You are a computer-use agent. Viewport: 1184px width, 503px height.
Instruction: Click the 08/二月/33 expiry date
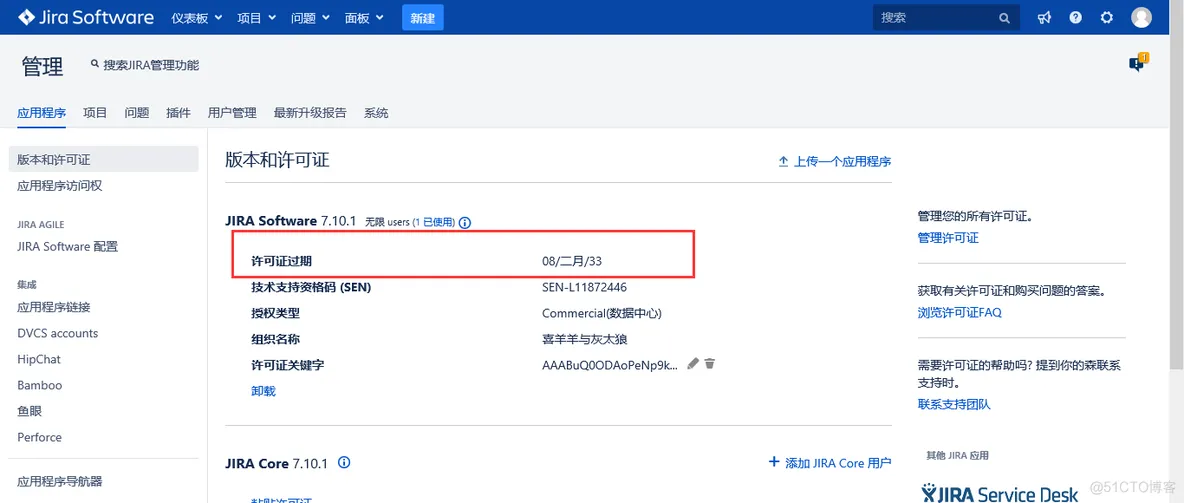point(572,261)
